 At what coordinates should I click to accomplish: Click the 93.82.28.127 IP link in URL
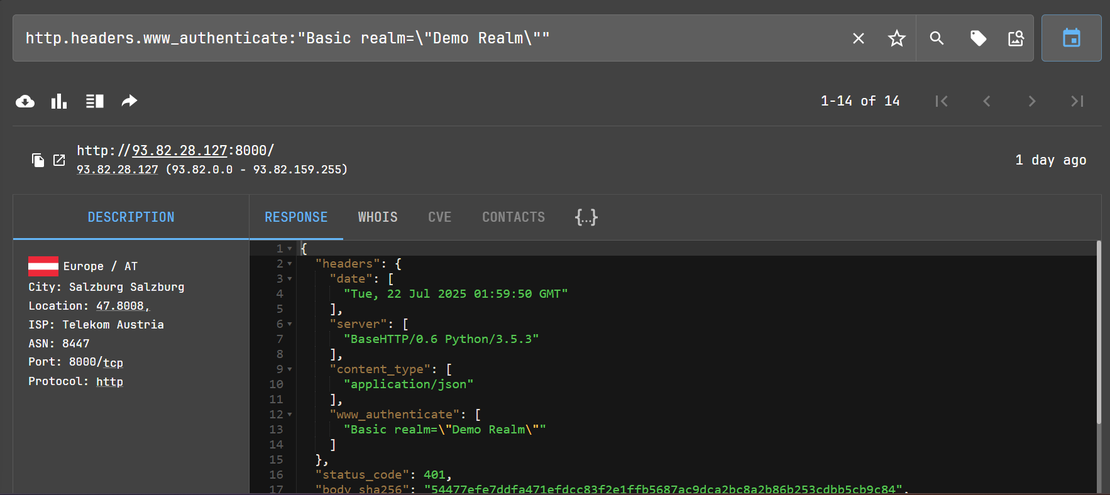coord(180,151)
